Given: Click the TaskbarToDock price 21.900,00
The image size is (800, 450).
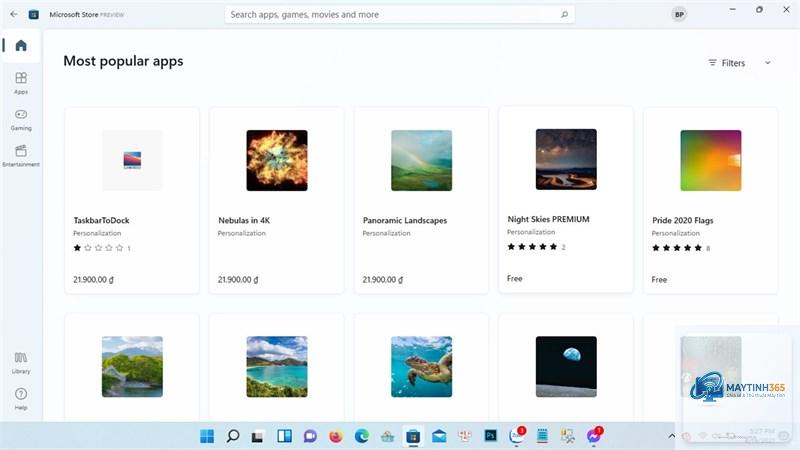Looking at the screenshot, I should [x=93, y=280].
